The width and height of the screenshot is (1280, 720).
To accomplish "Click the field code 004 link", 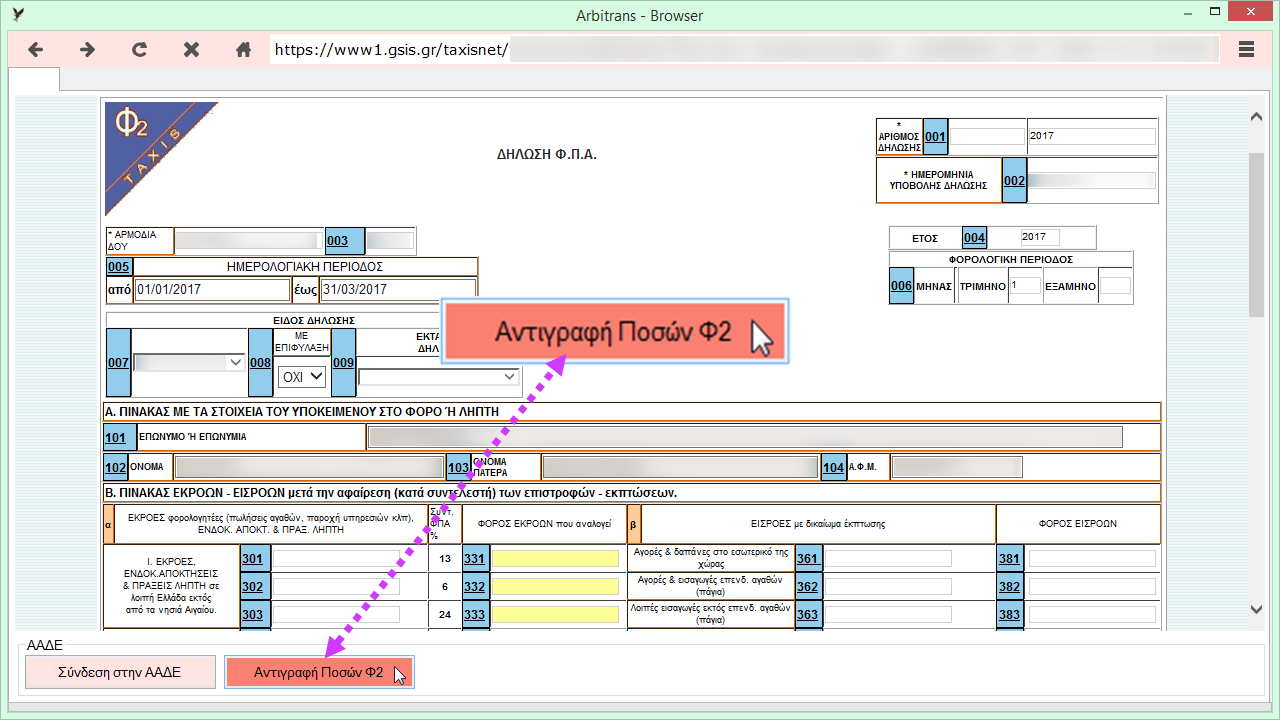I will 974,237.
